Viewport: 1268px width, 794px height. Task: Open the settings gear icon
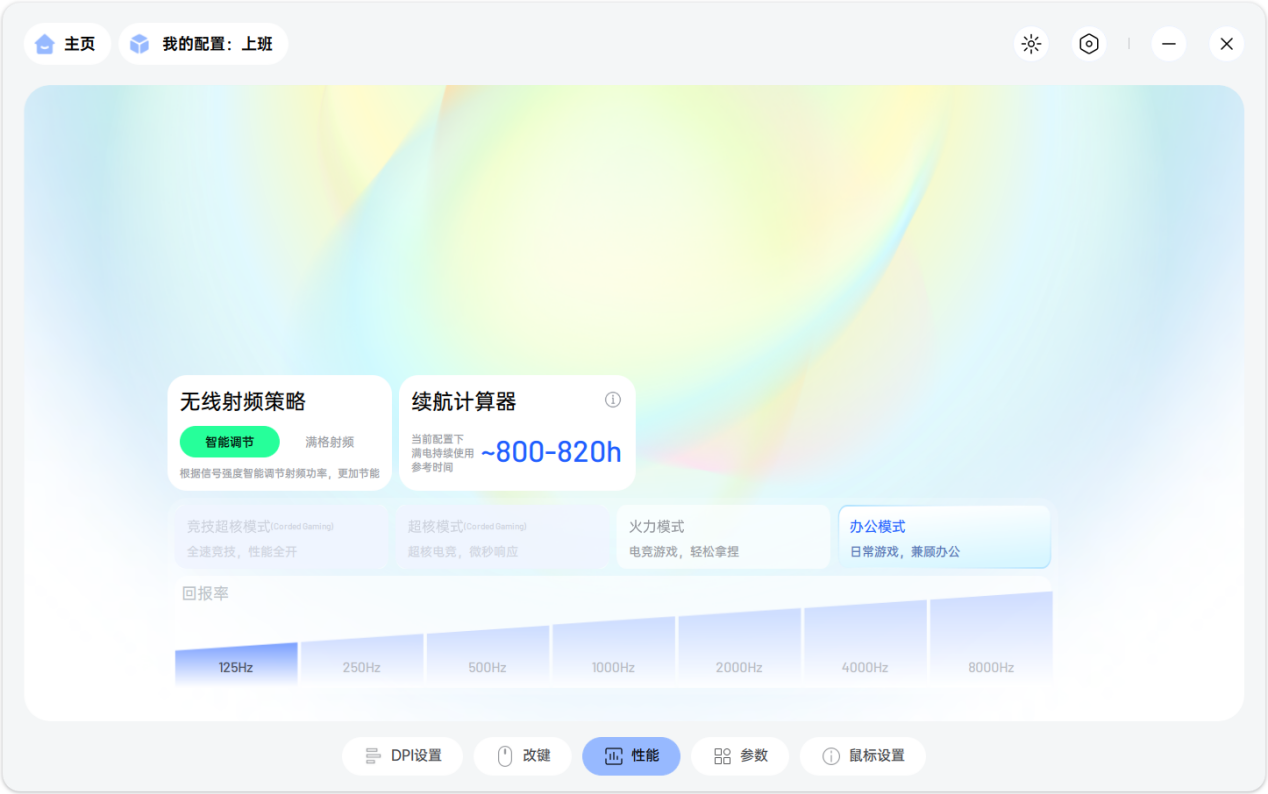tap(1089, 44)
